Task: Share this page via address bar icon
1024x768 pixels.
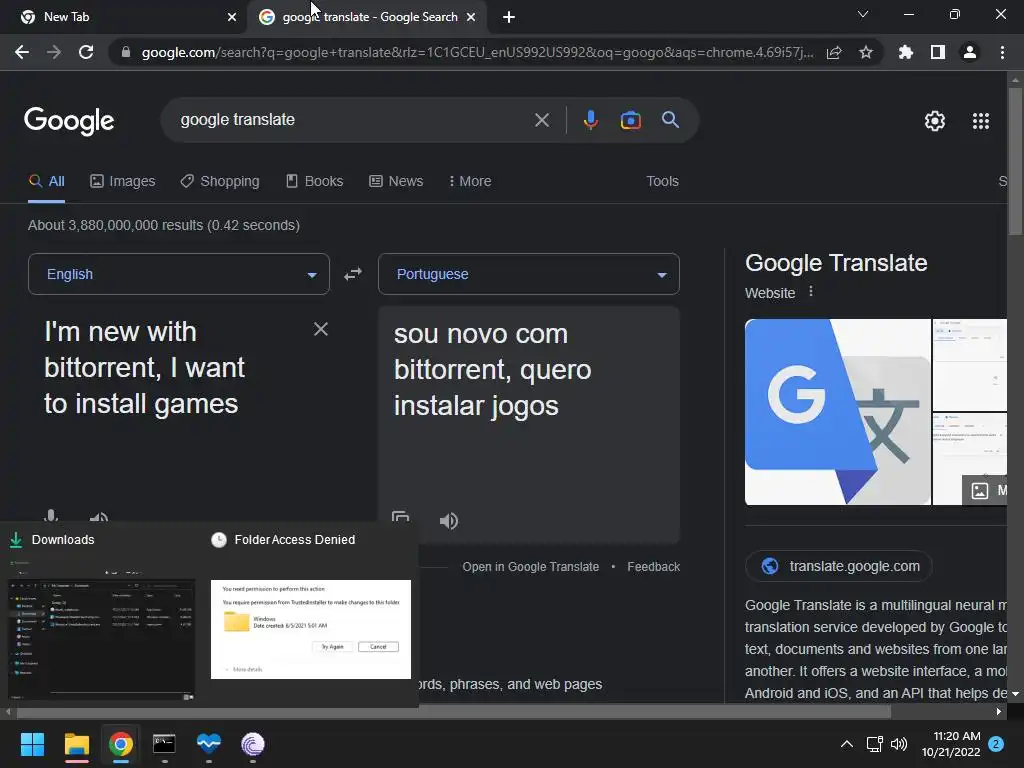Action: pos(834,53)
